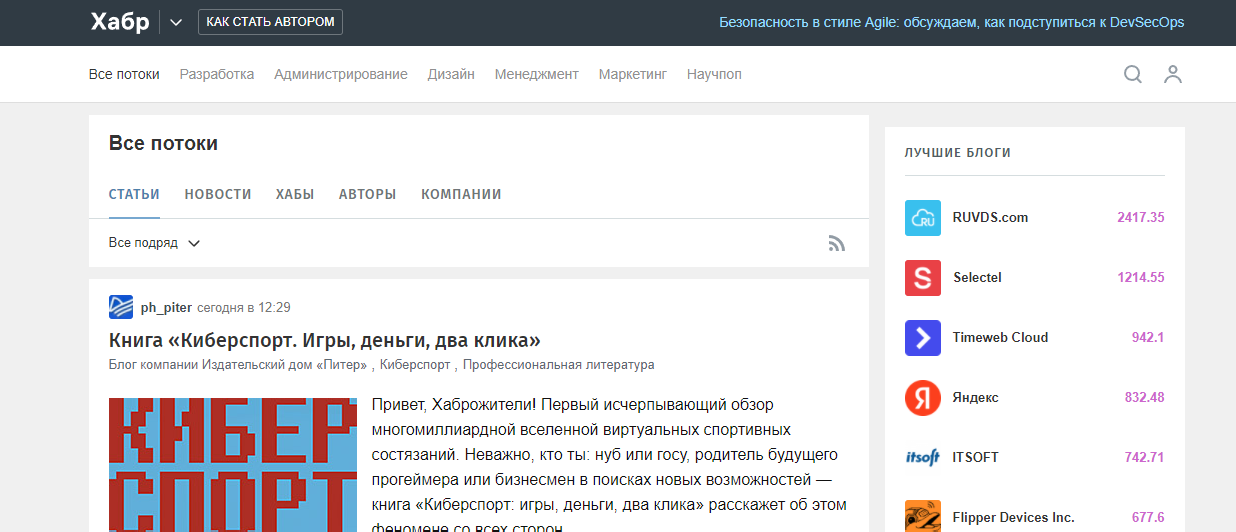
Task: Click the Хабр logo
Action: click(x=119, y=22)
